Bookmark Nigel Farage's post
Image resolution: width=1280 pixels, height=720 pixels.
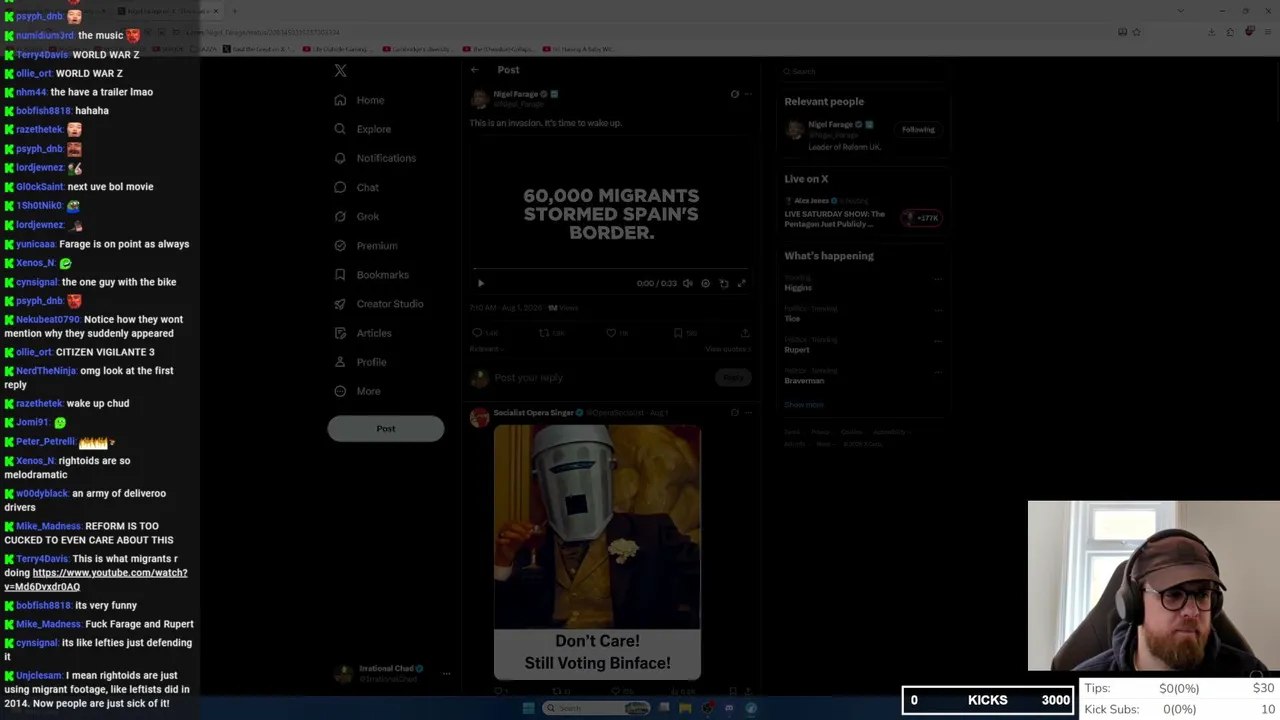[678, 333]
